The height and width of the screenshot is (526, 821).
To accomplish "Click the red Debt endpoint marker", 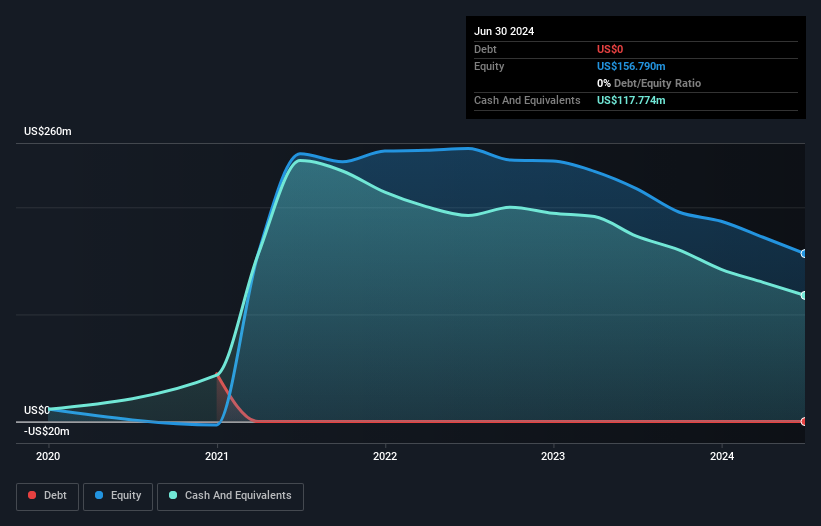I will click(x=804, y=421).
